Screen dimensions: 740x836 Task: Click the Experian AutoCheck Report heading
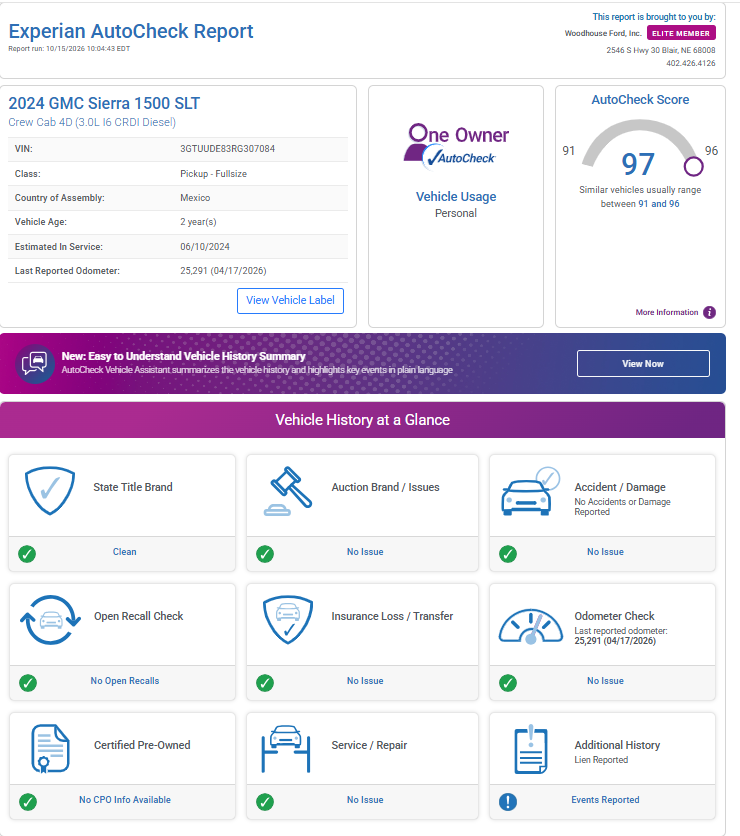click(131, 31)
